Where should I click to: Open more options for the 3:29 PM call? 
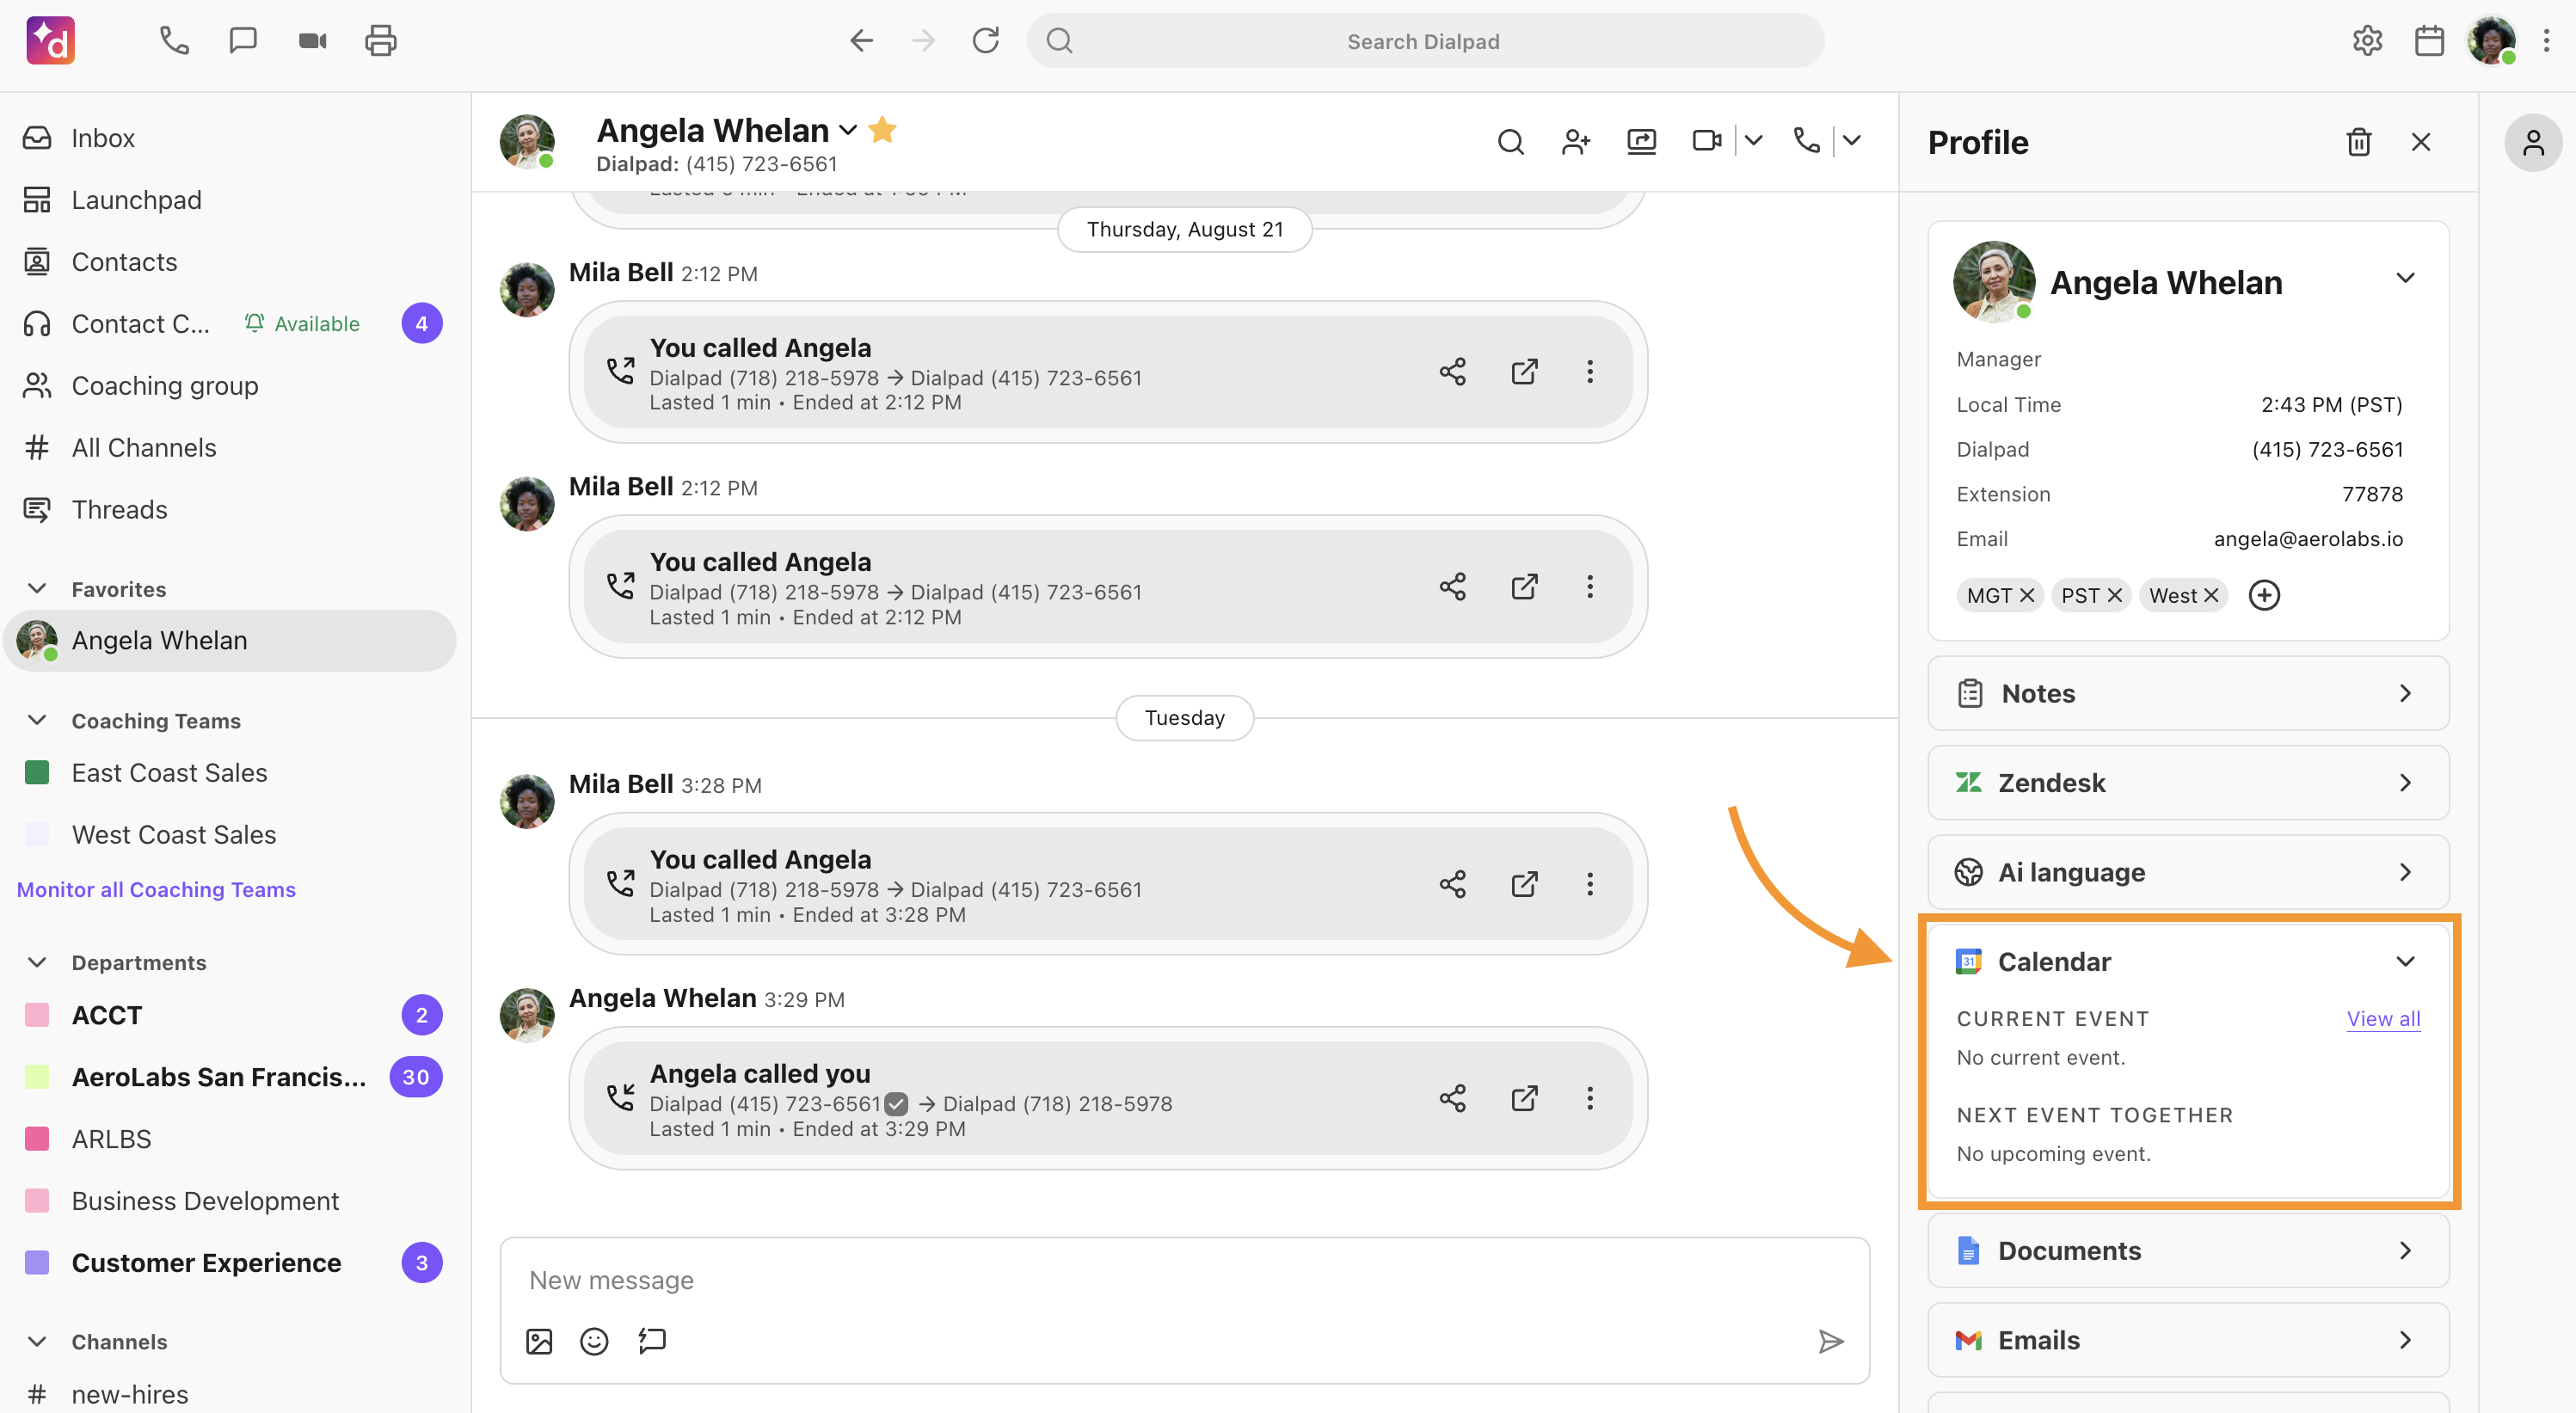(1590, 1098)
